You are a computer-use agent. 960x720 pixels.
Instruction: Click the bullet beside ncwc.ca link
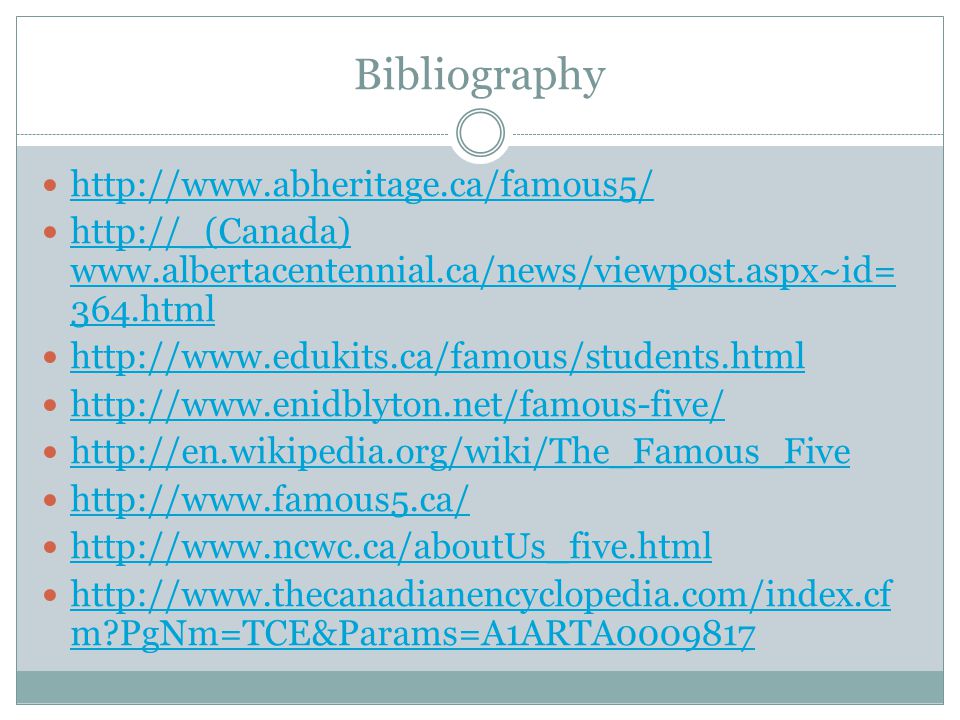point(50,547)
